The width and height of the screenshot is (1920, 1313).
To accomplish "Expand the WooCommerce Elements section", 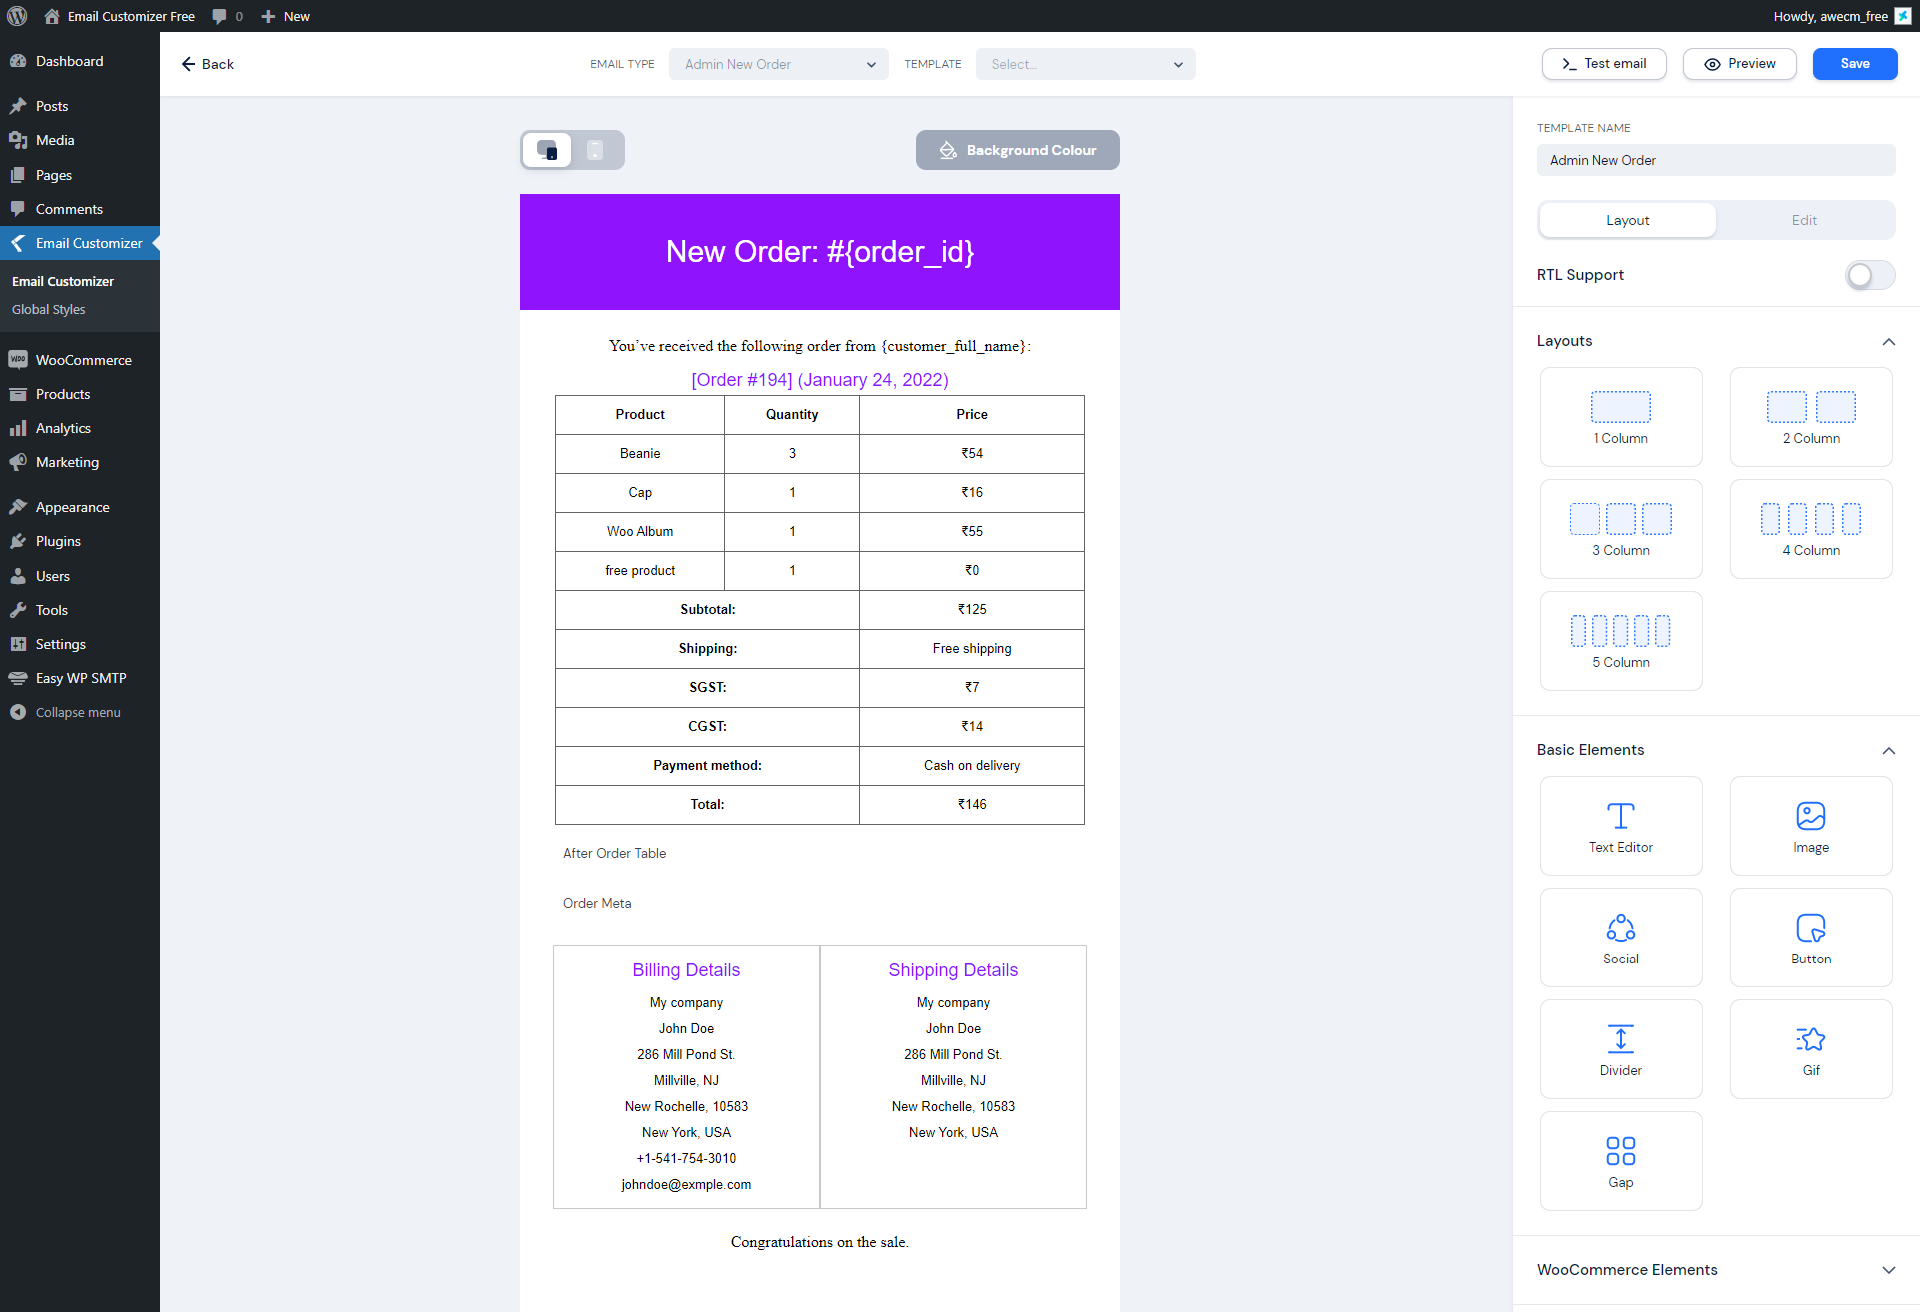I will click(1888, 1270).
